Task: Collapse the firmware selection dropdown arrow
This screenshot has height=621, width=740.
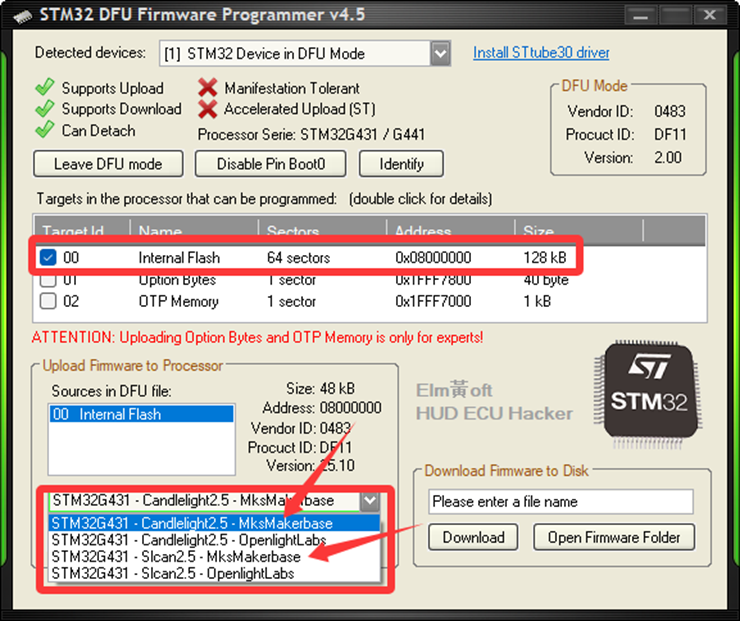Action: (x=370, y=501)
